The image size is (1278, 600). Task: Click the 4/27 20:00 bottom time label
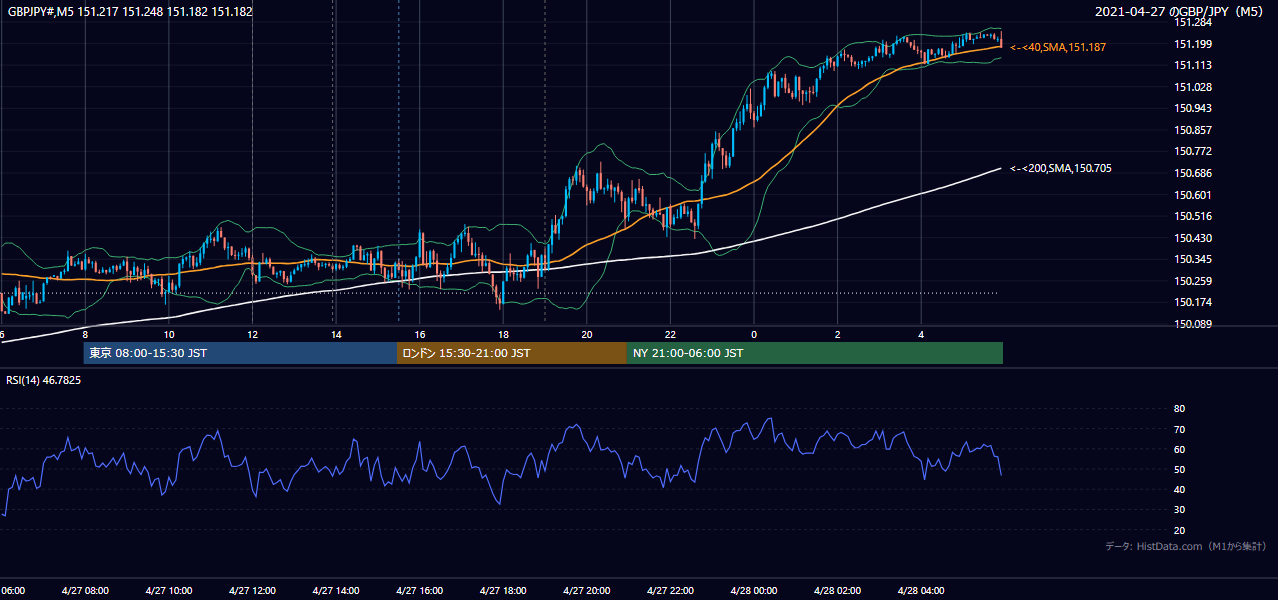tap(586, 590)
